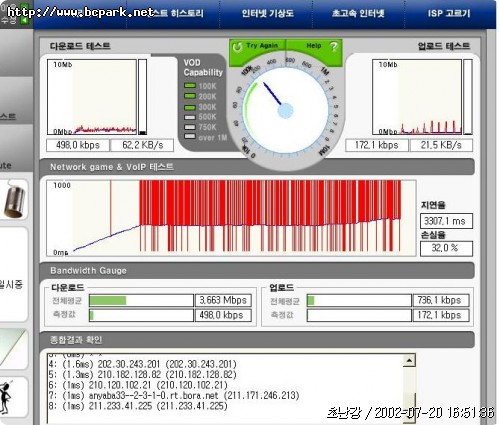Open the 초고속 인터넷 menu tab
500x425 pixels.
click(358, 13)
